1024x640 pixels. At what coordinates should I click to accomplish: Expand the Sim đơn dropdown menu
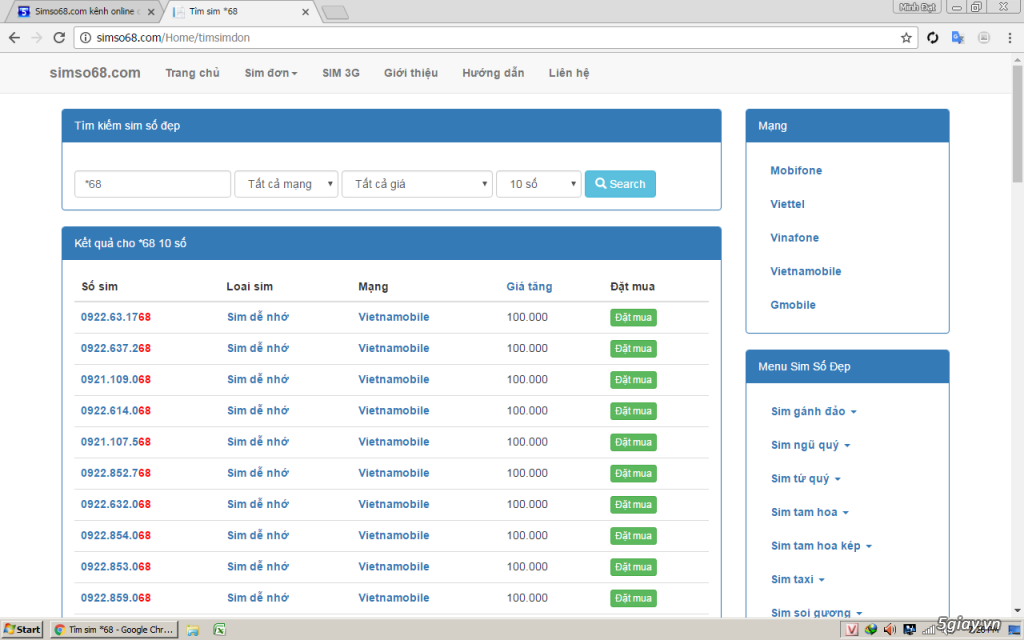tap(269, 72)
